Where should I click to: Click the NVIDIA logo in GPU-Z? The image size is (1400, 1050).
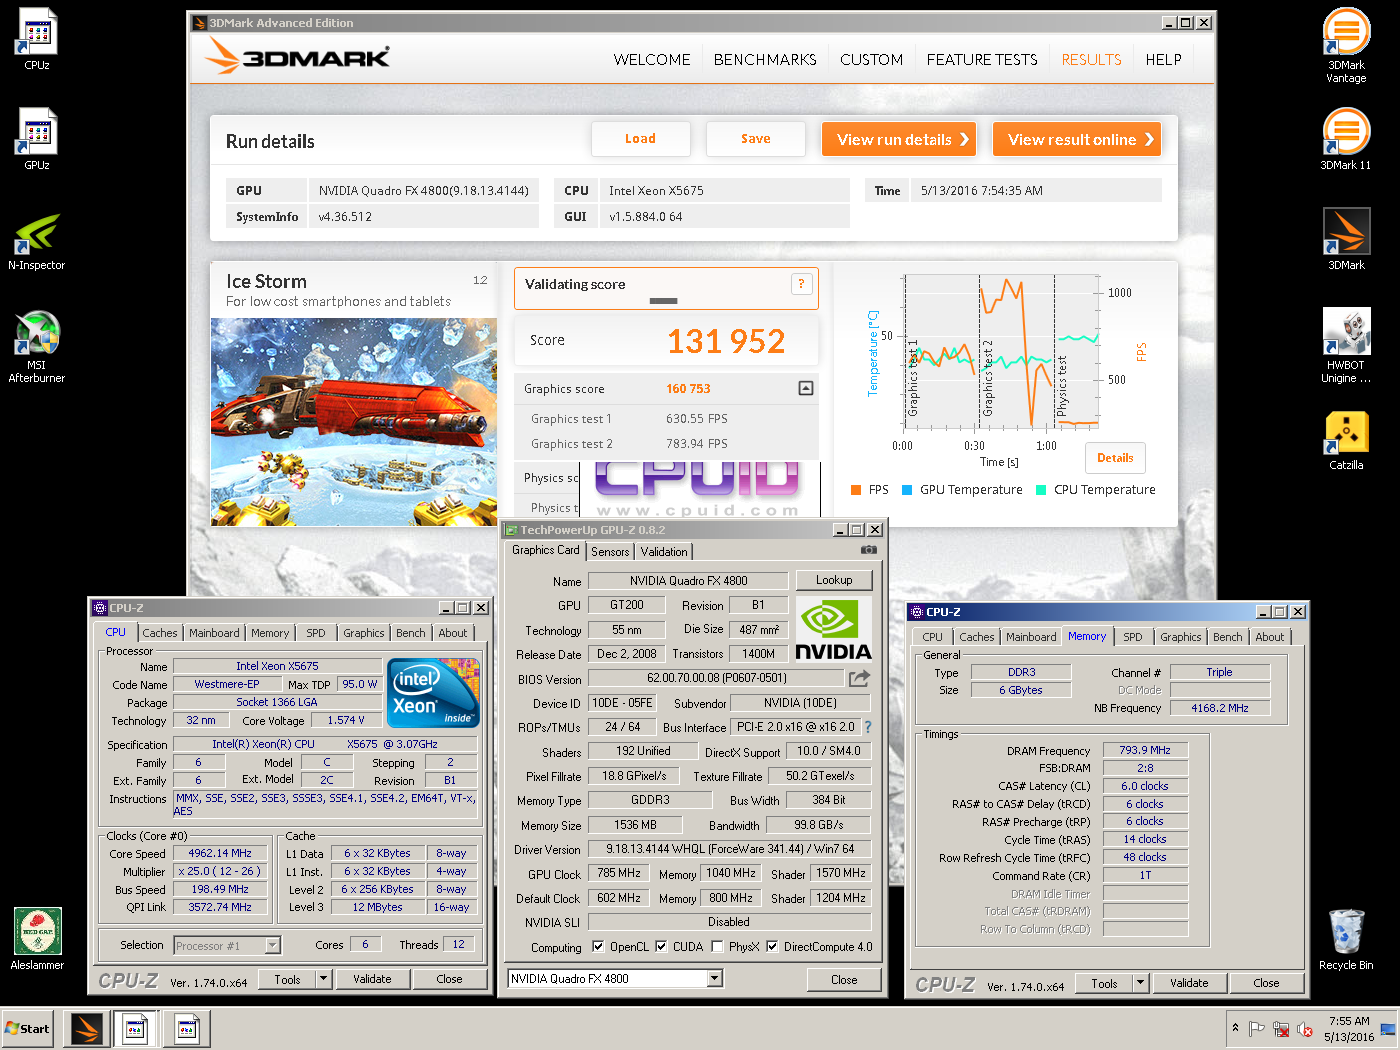coord(833,630)
